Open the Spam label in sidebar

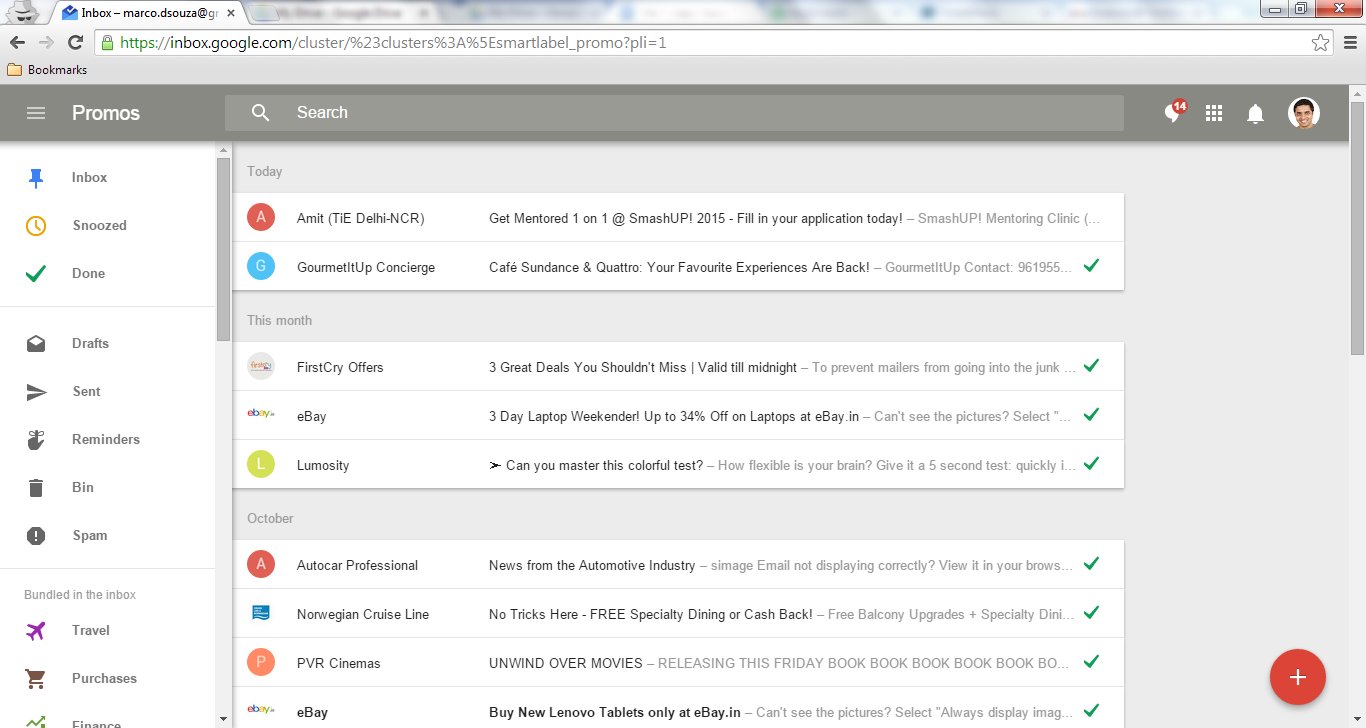click(89, 535)
